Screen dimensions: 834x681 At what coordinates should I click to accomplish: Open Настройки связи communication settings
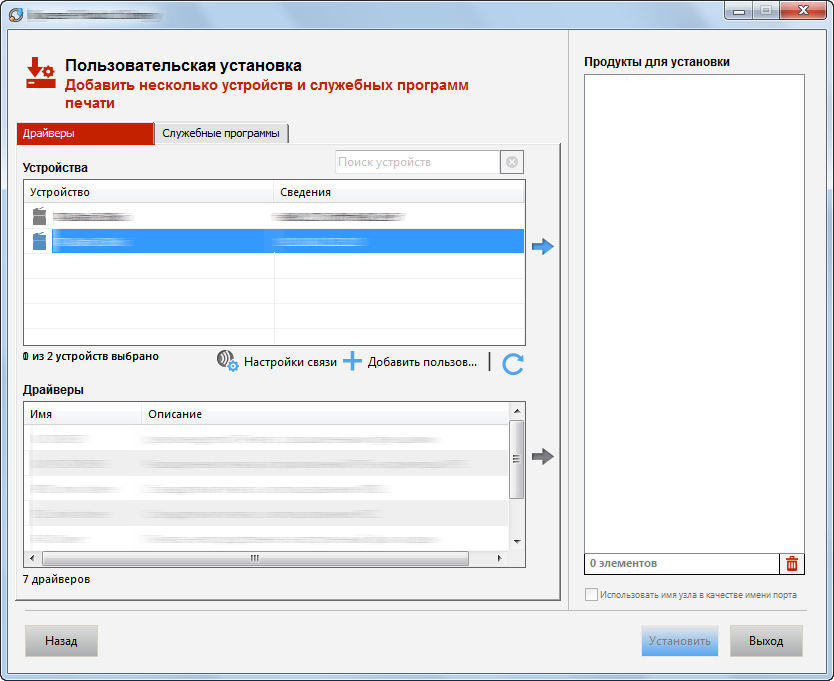pos(290,362)
